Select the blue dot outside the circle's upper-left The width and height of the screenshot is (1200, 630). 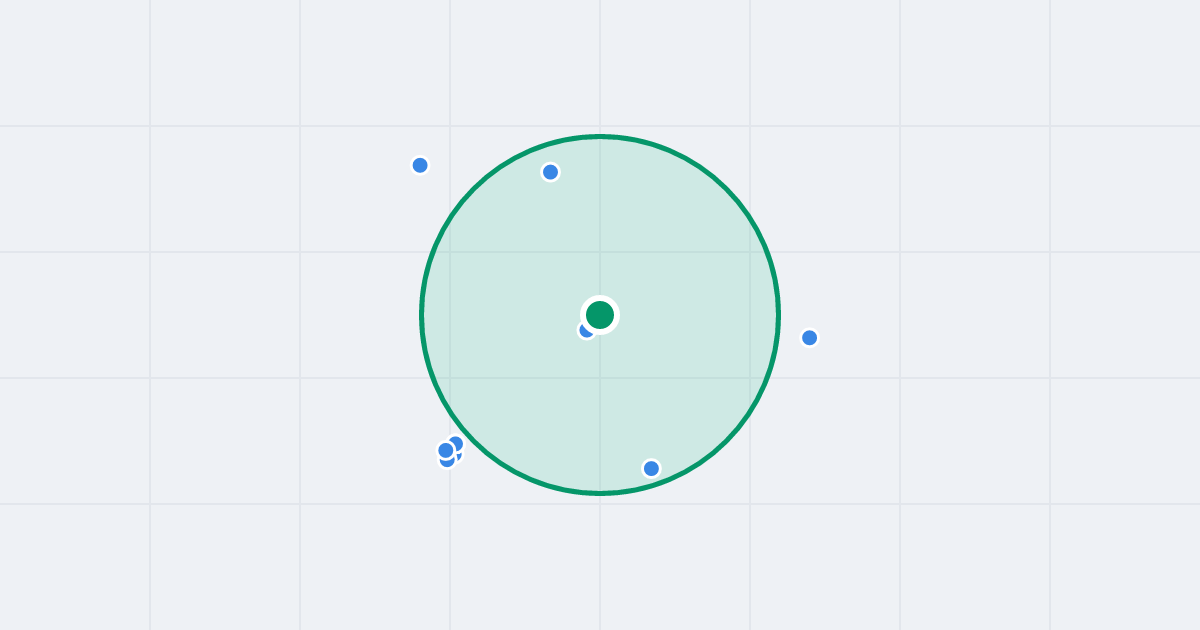point(420,165)
